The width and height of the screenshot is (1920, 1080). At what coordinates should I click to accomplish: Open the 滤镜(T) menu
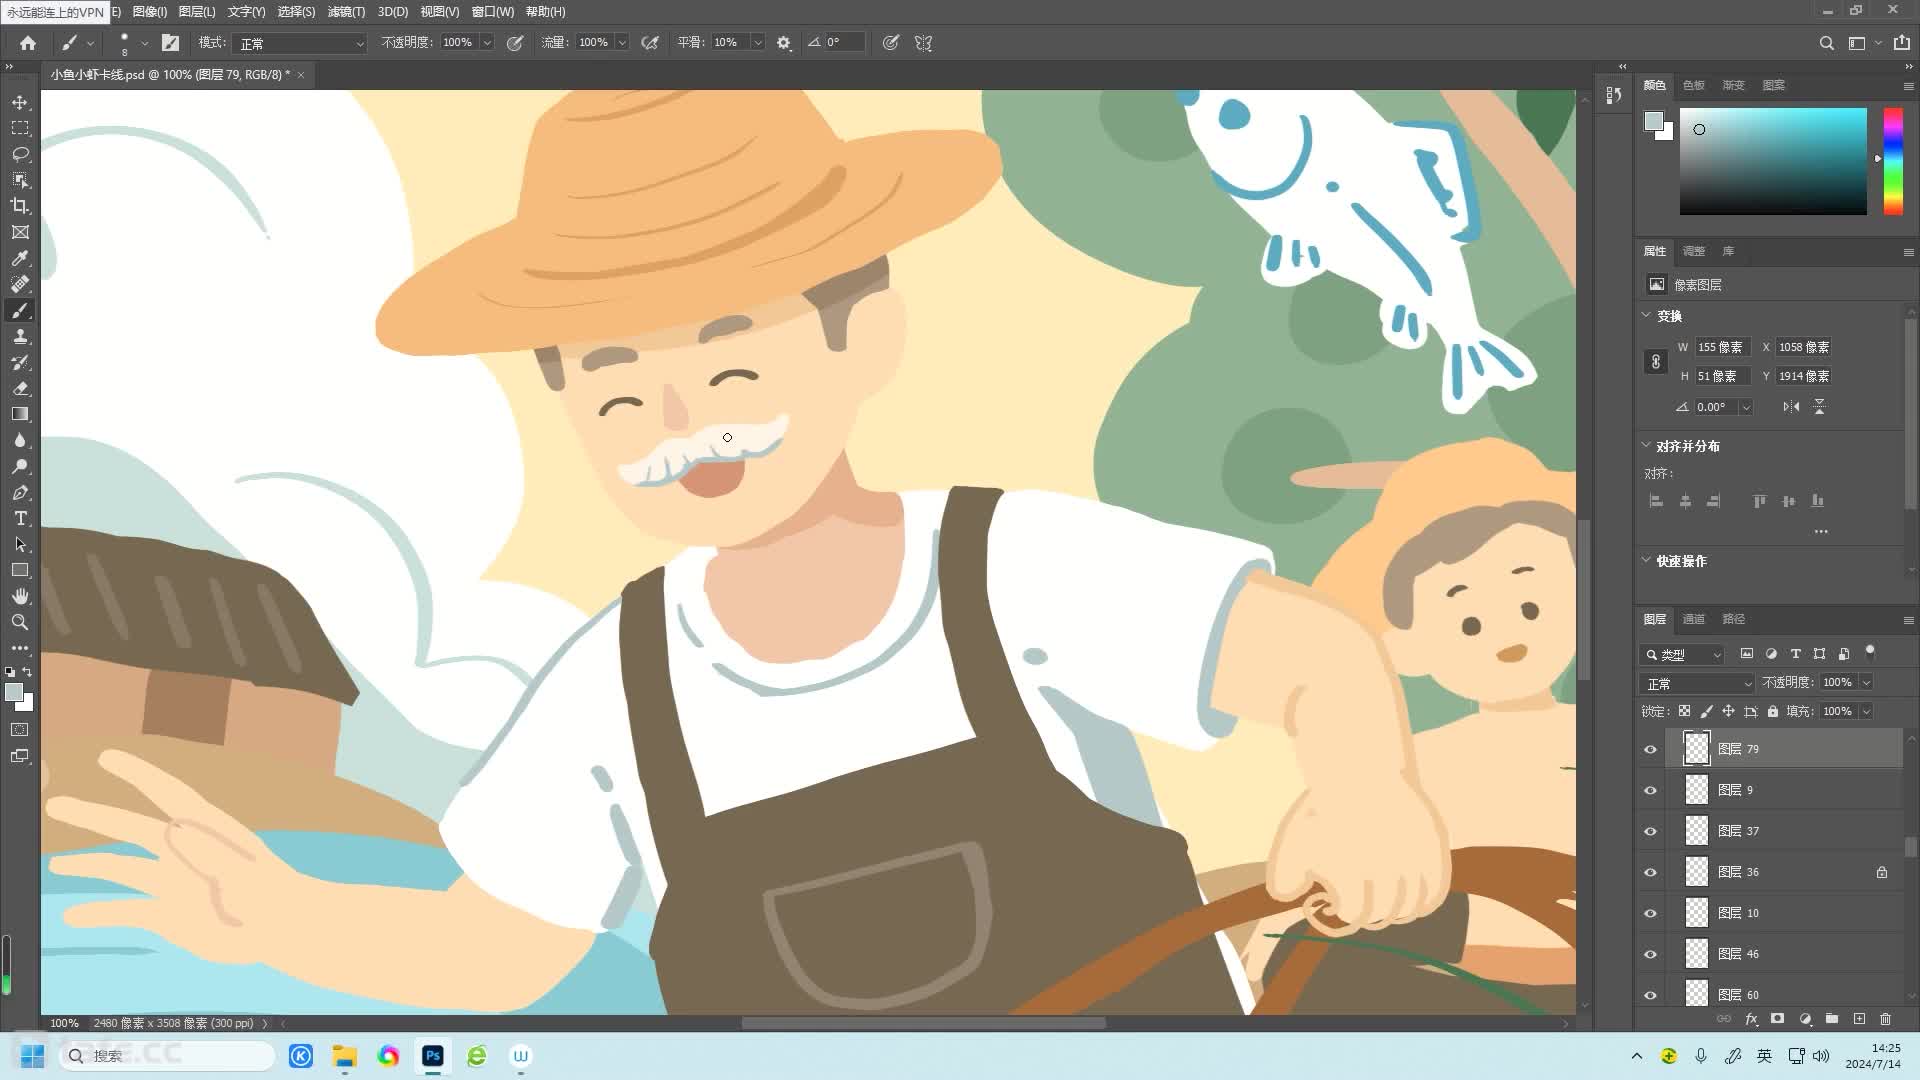346,12
